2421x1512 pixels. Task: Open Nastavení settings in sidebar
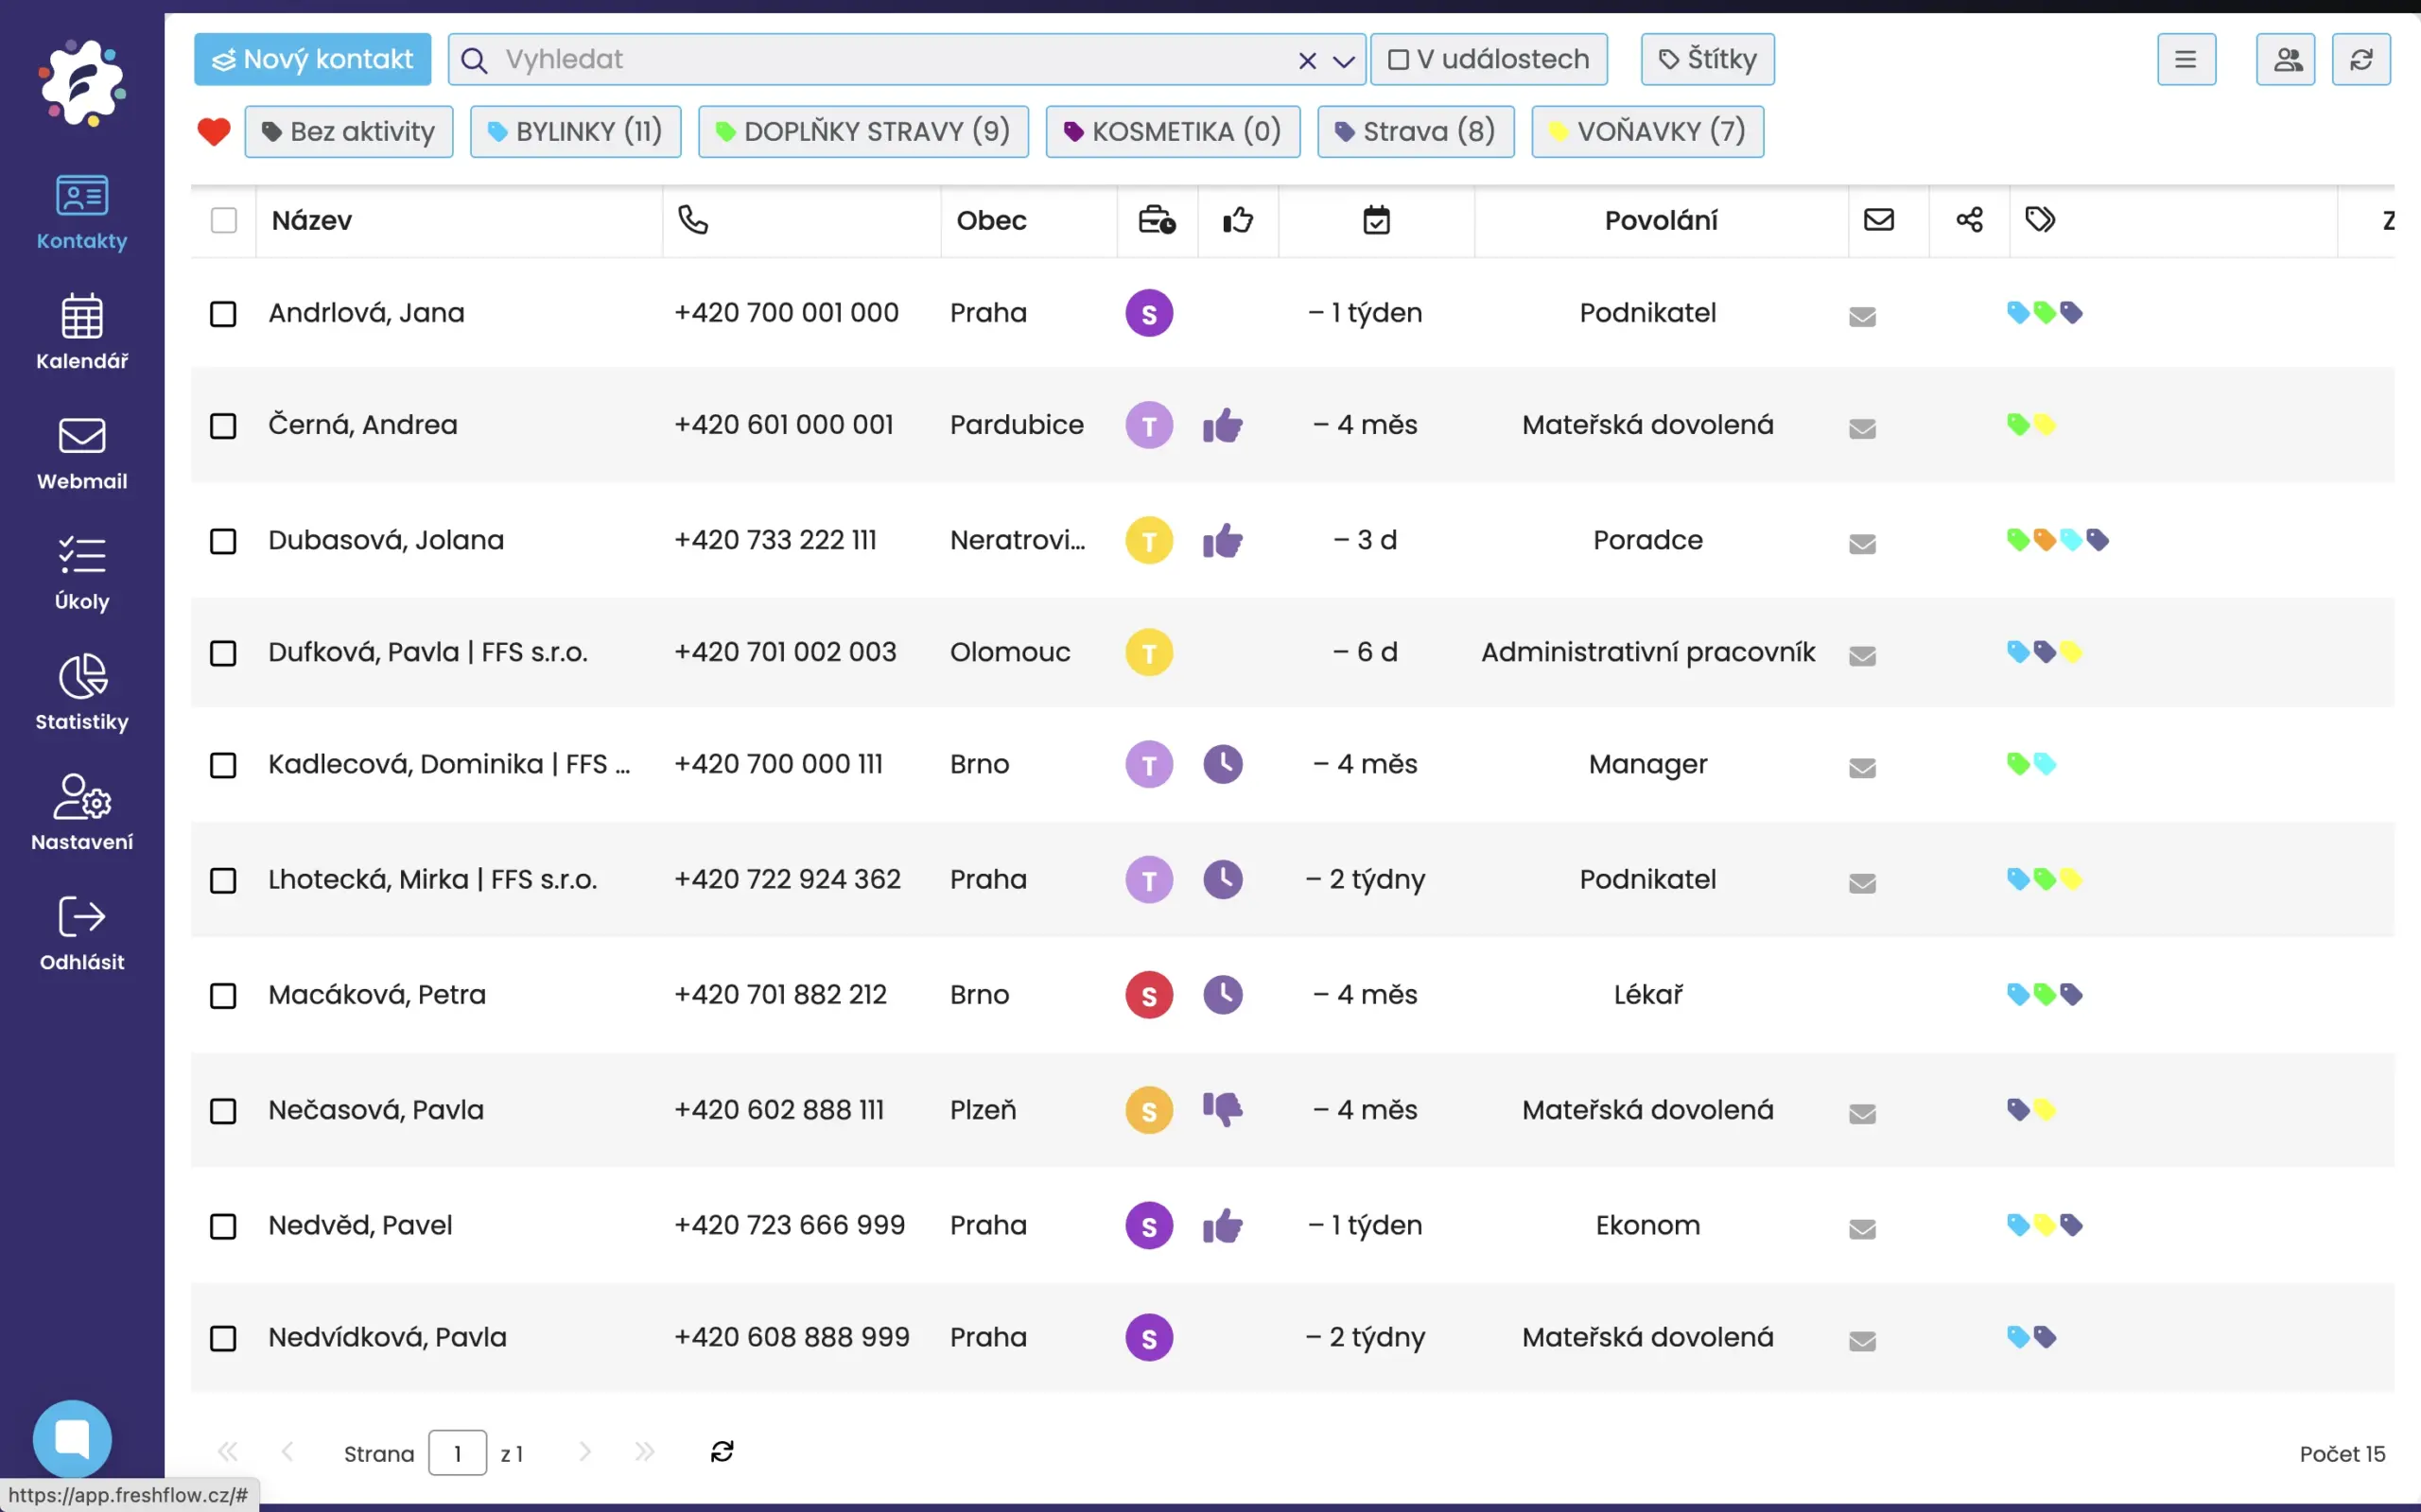point(82,813)
